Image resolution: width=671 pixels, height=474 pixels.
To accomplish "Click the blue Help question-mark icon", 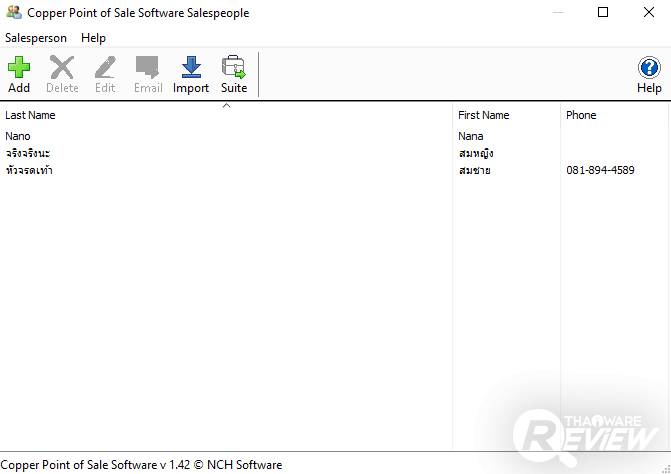I will pos(649,68).
